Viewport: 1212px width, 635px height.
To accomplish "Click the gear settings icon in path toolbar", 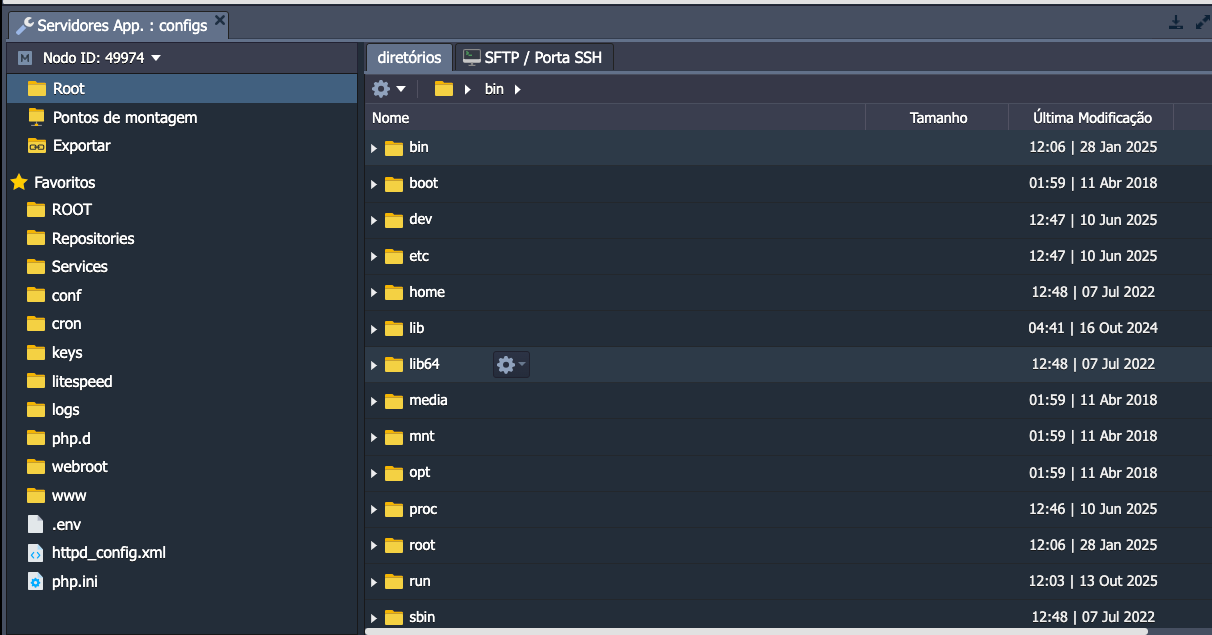I will coord(388,89).
